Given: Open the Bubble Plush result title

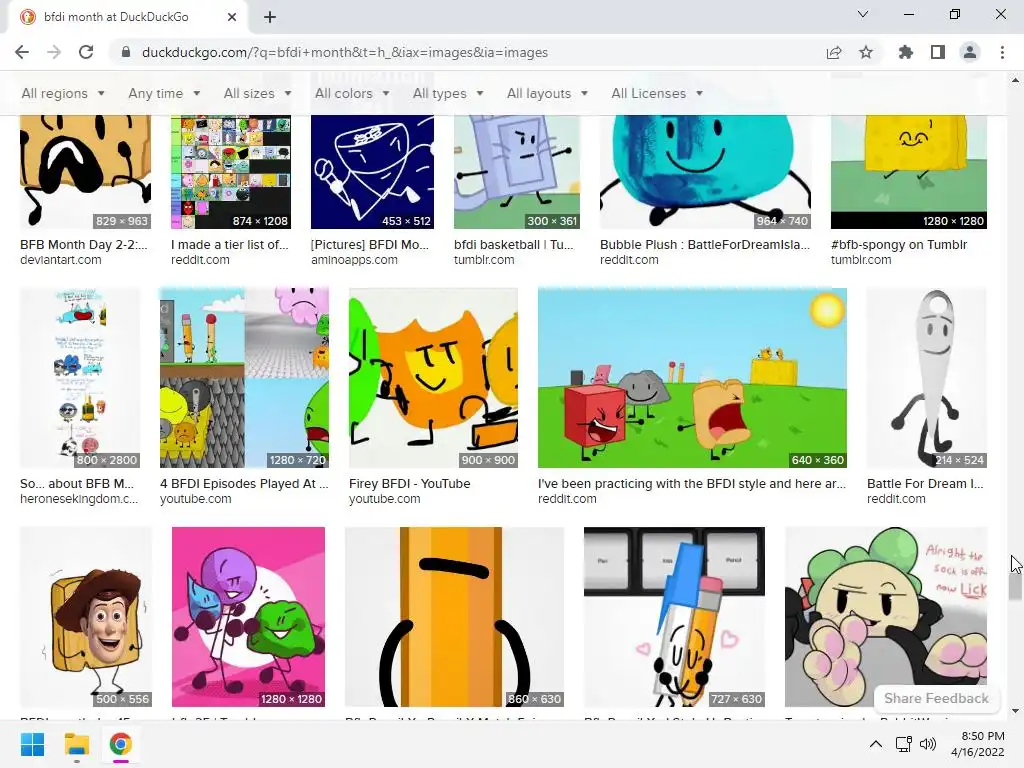Looking at the screenshot, I should pos(705,244).
